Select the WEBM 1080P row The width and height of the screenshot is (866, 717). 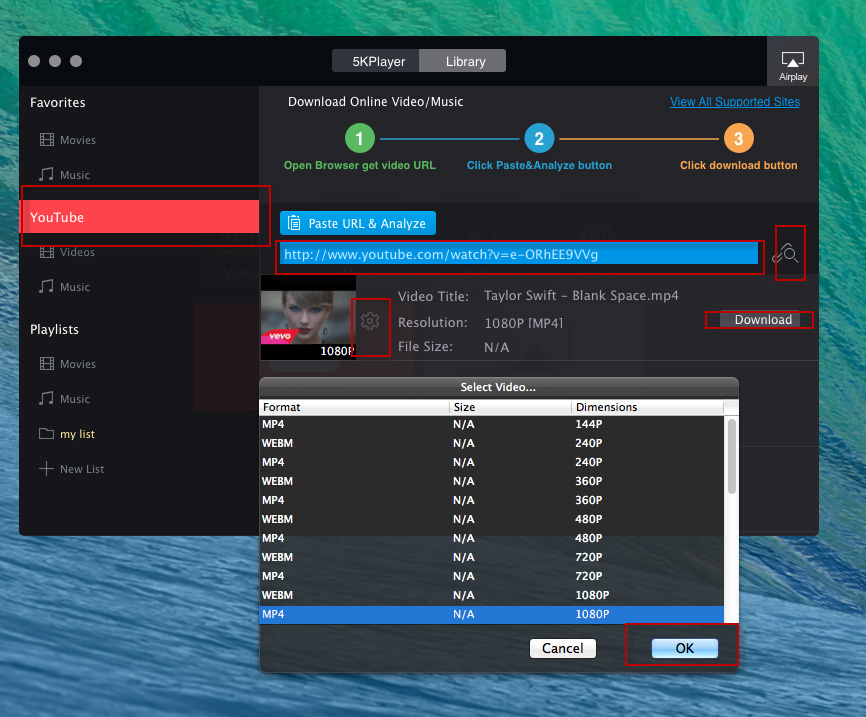coord(492,595)
